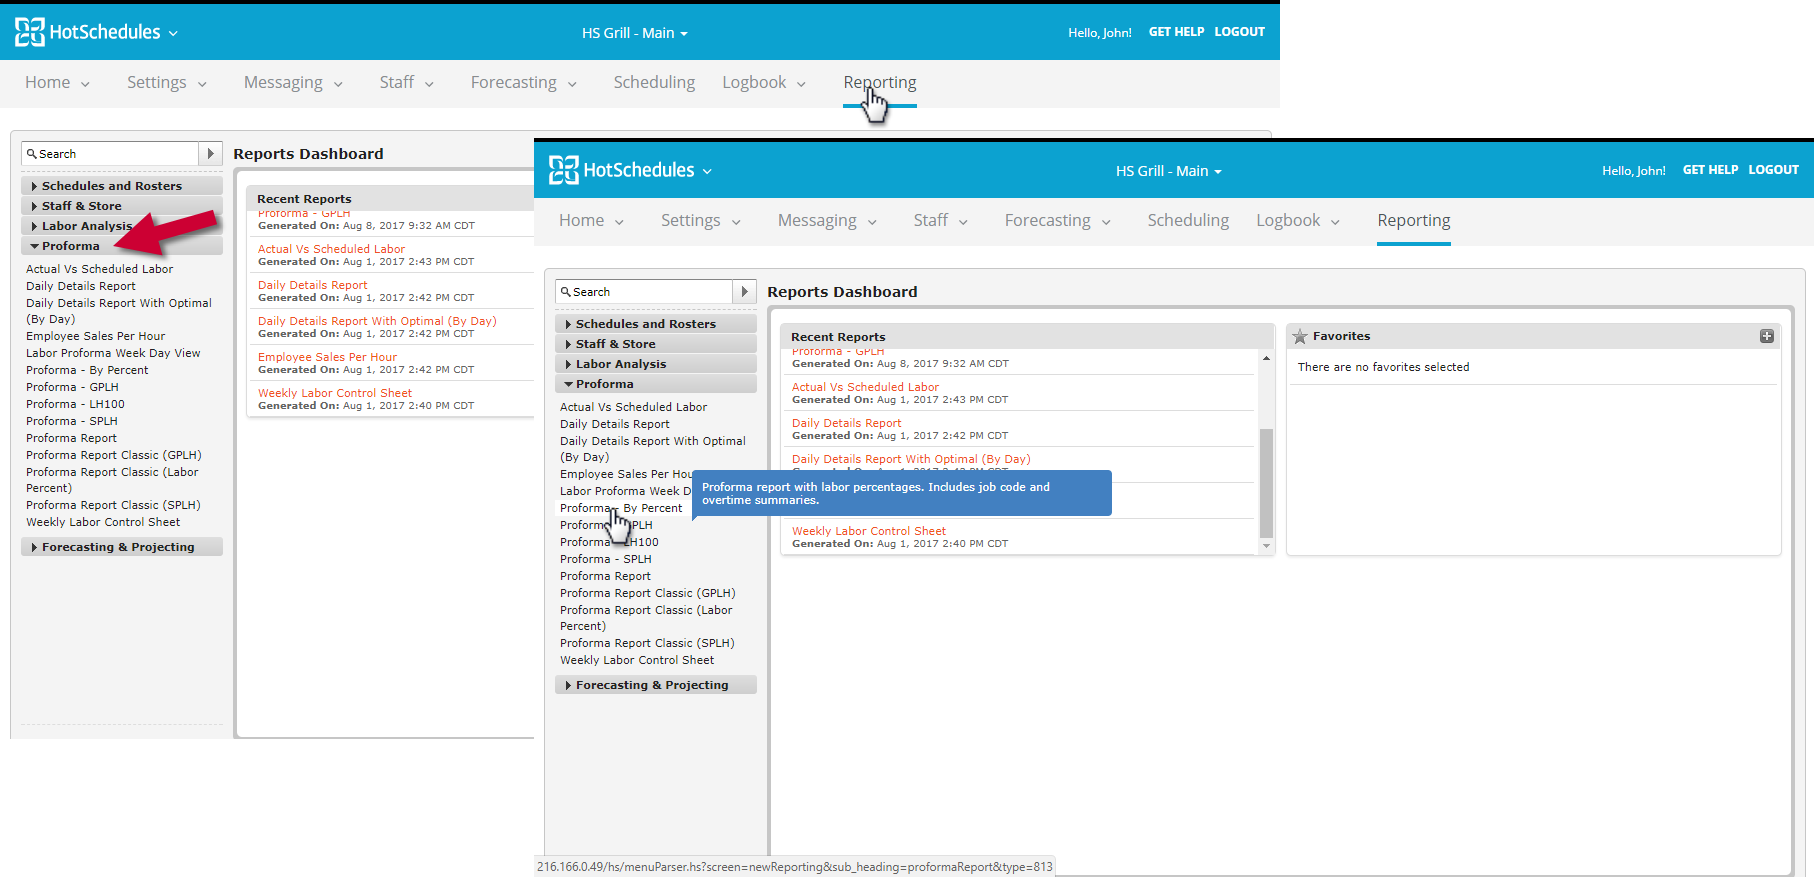Expand Forecasting & Projecting in the back window
The height and width of the screenshot is (877, 1814).
(122, 547)
